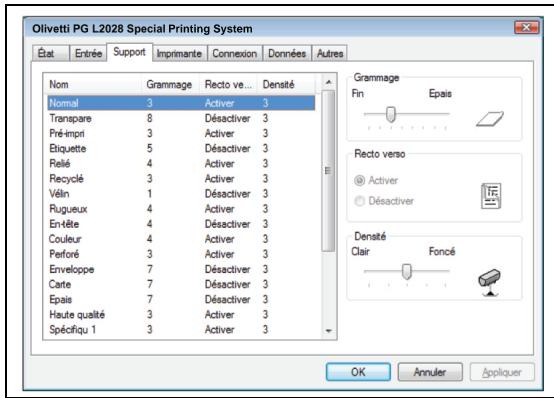Open the Entrée tab

88,54
